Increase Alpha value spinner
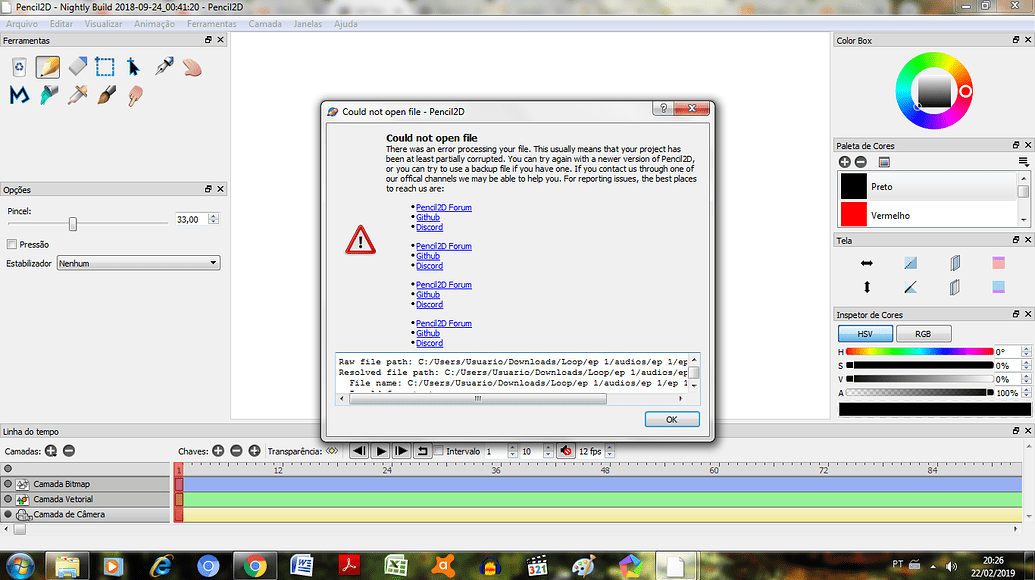Screen dimensions: 1035x580 [1026, 390]
